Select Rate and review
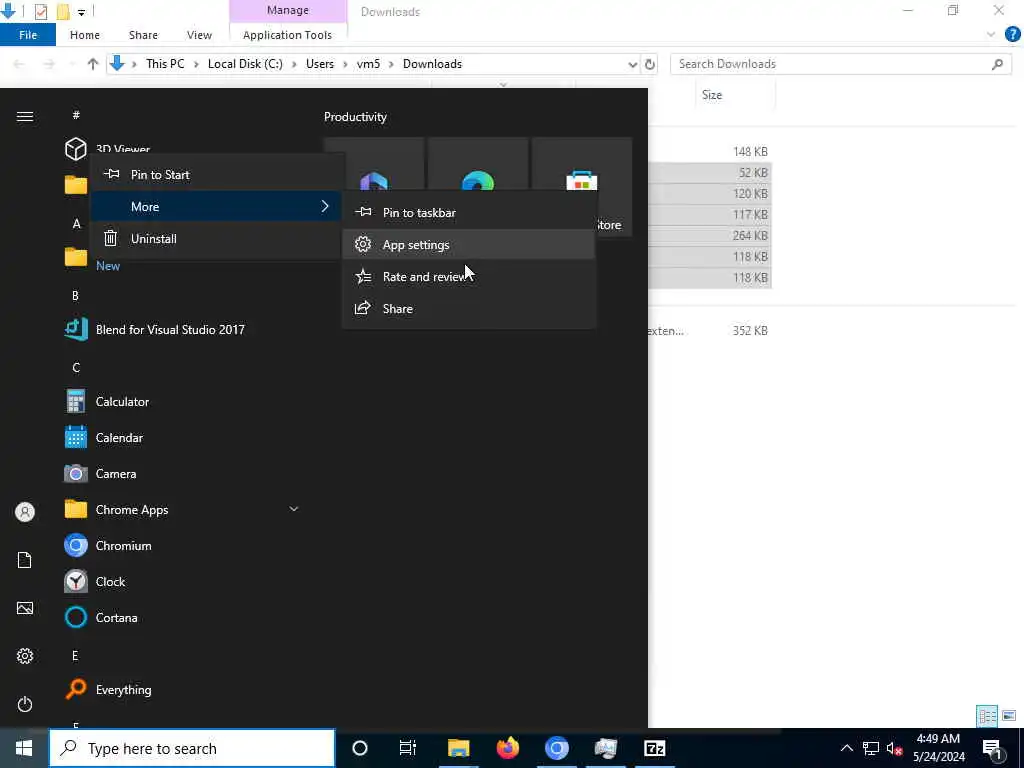This screenshot has width=1024, height=768. click(x=469, y=276)
